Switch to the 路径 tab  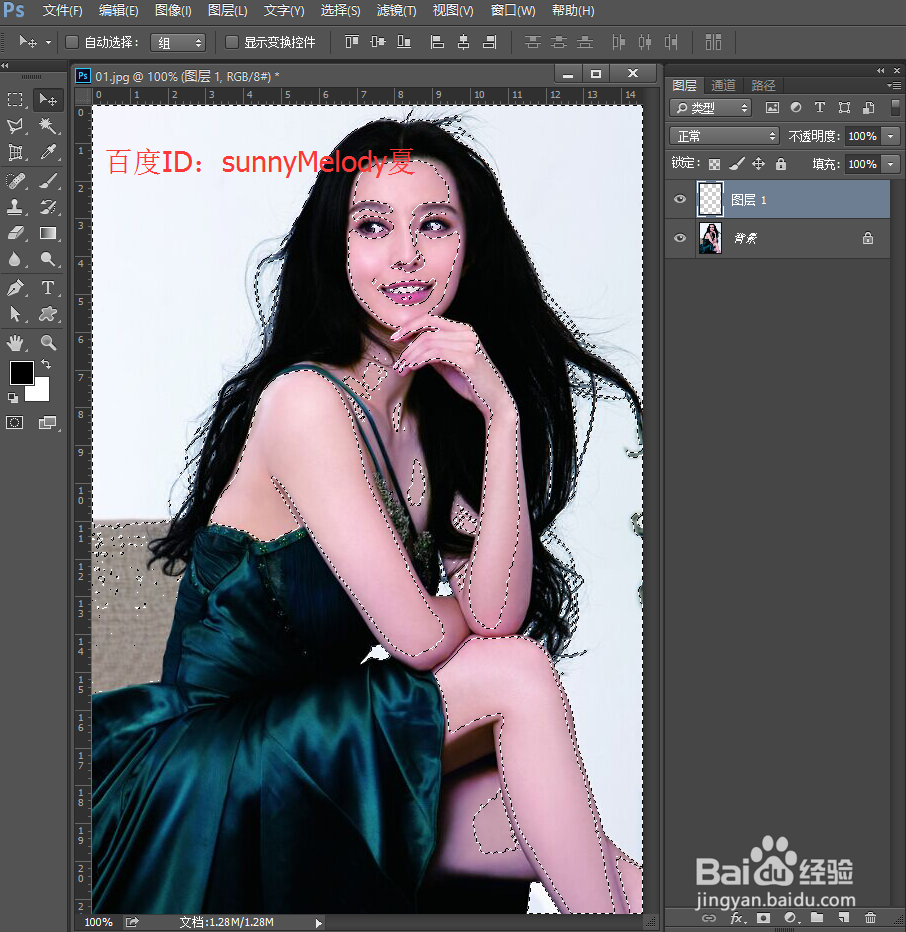(763, 86)
